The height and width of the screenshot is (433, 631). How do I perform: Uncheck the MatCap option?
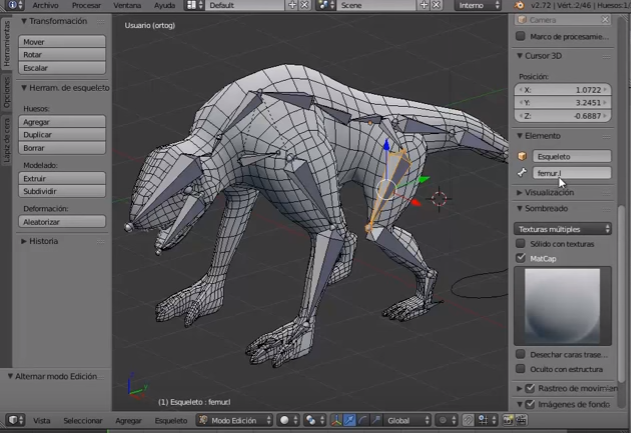[x=520, y=258]
